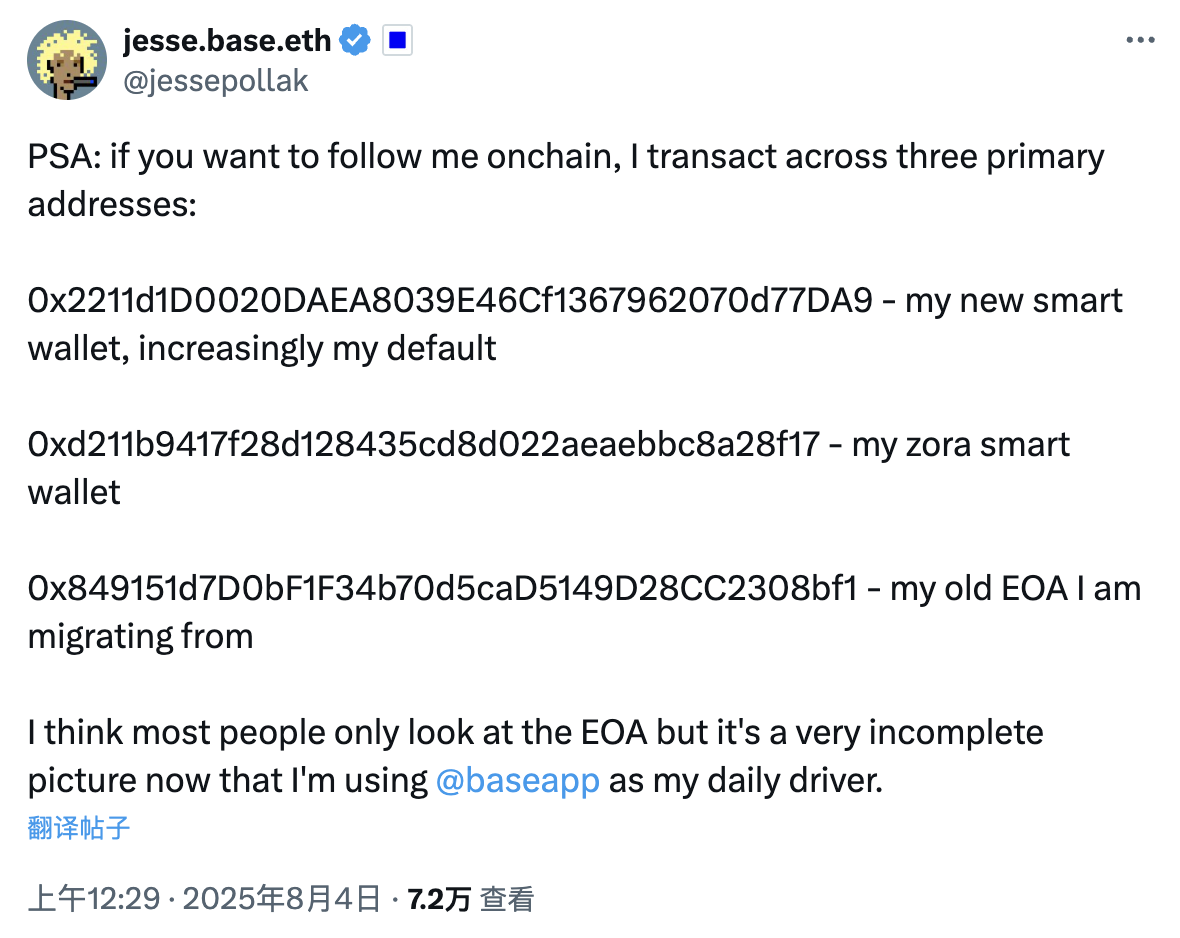This screenshot has height=938, width=1180.
Task: Click the 'migrating from' text line
Action: [140, 637]
